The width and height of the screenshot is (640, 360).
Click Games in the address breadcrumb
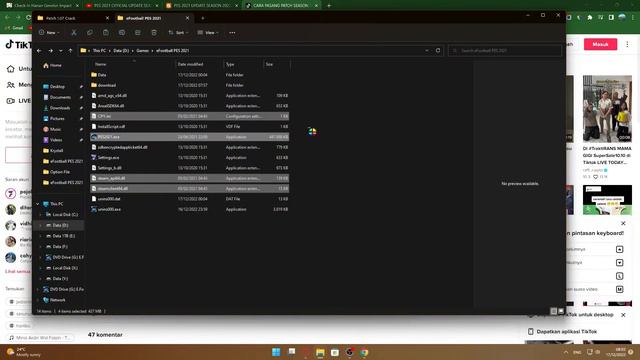point(142,51)
